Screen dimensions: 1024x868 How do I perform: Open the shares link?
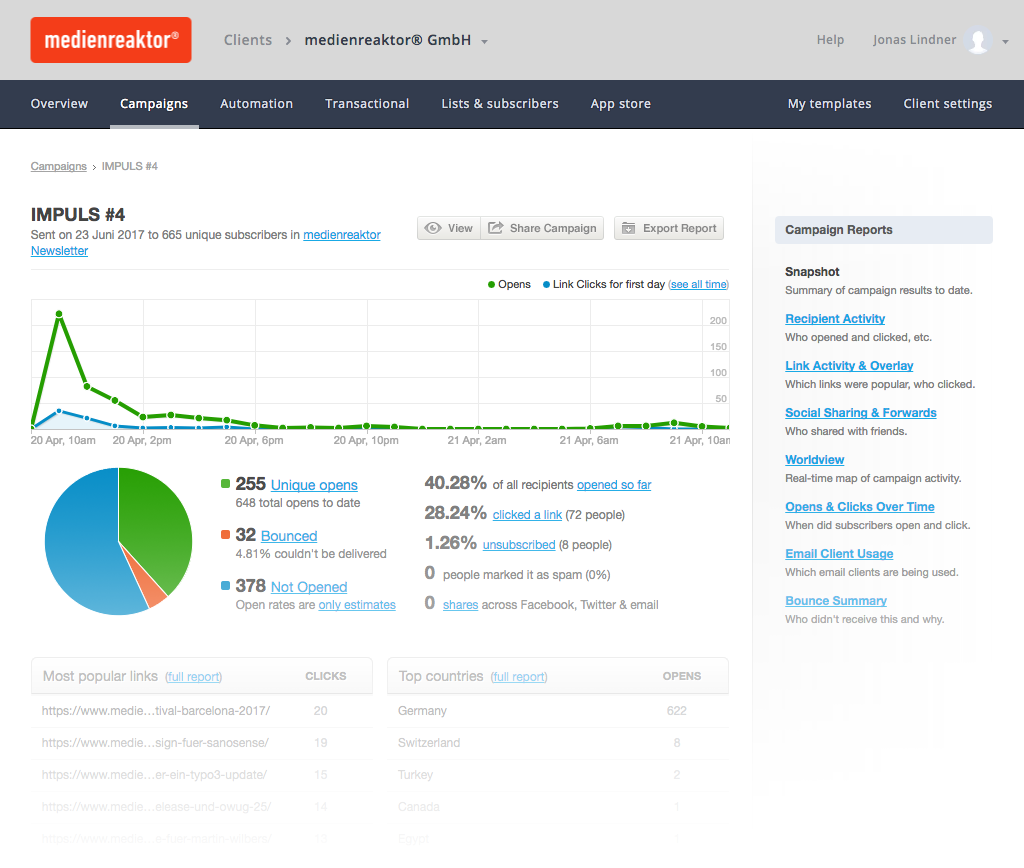[x=460, y=605]
